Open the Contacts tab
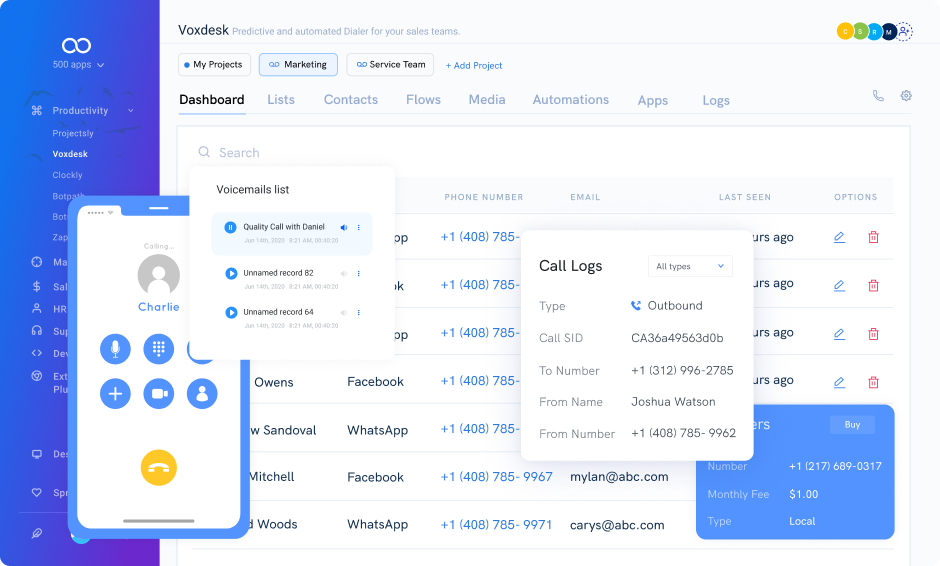Image resolution: width=940 pixels, height=566 pixels. (350, 100)
